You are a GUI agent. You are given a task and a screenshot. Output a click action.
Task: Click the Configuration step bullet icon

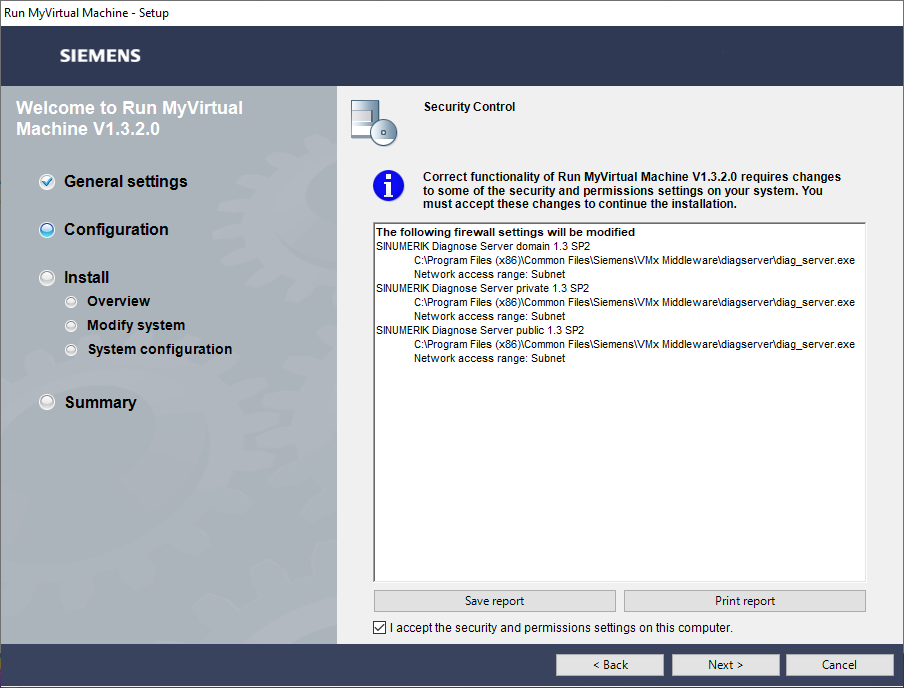coord(46,230)
